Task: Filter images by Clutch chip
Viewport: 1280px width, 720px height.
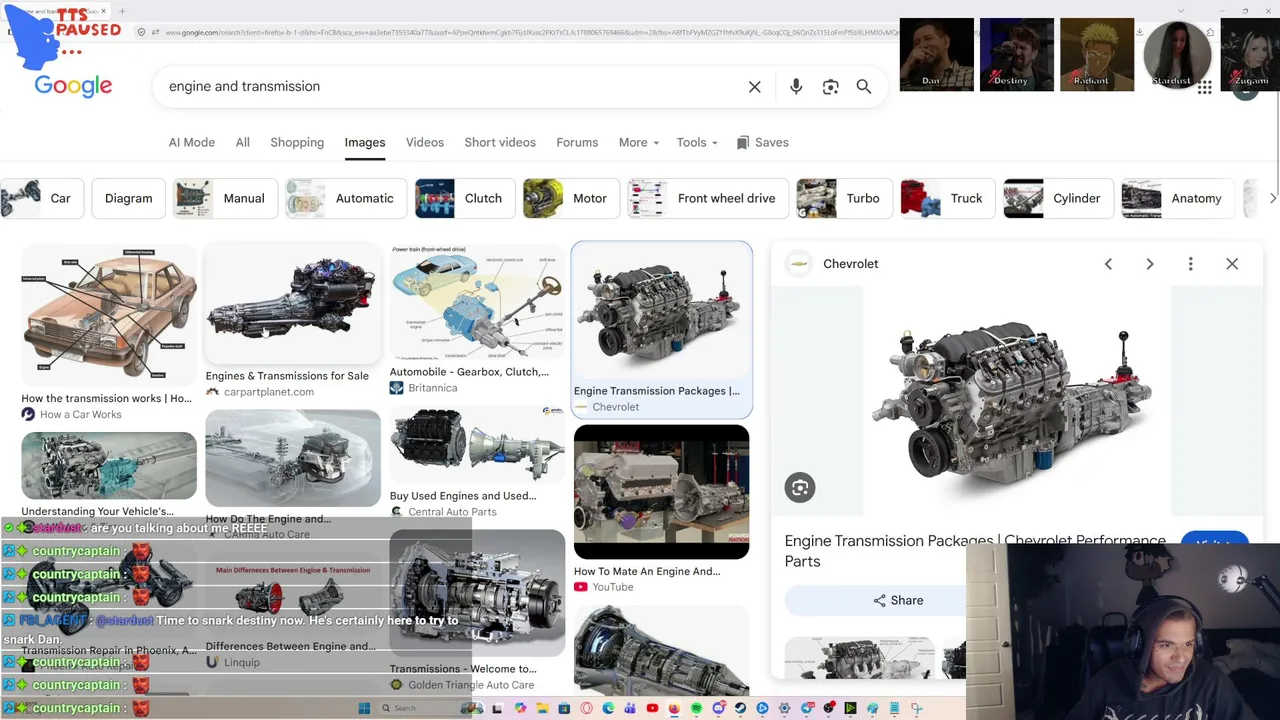Action: [x=465, y=199]
